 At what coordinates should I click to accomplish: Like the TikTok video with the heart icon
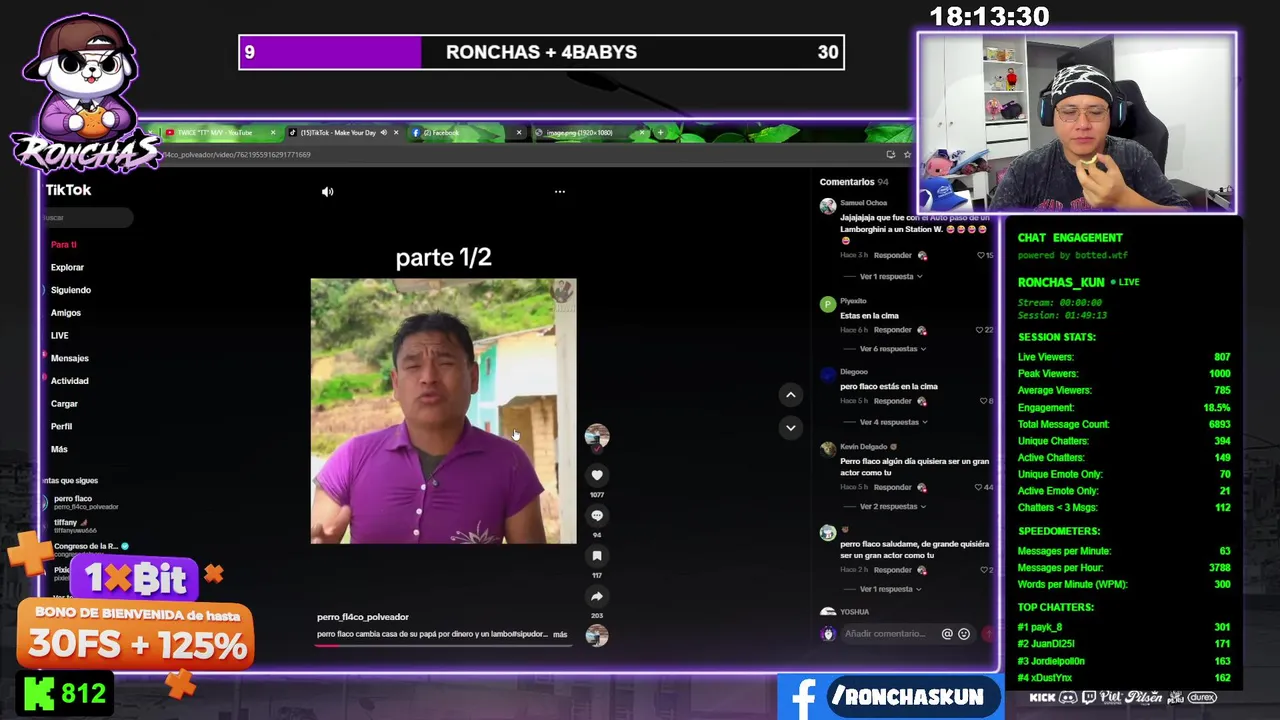pos(597,476)
